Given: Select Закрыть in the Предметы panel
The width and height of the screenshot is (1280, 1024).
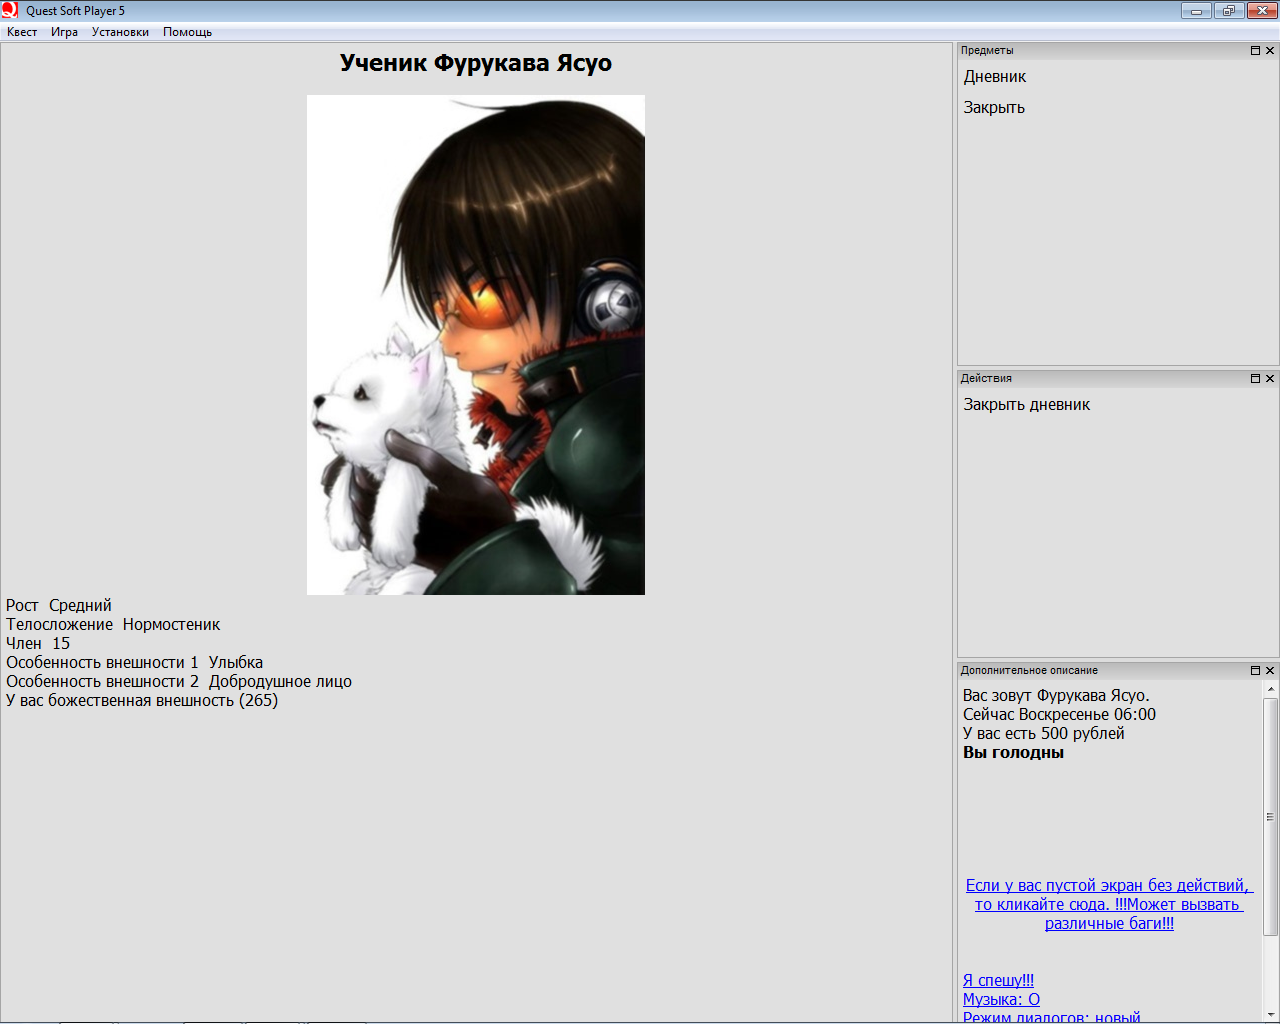Looking at the screenshot, I should pos(994,108).
